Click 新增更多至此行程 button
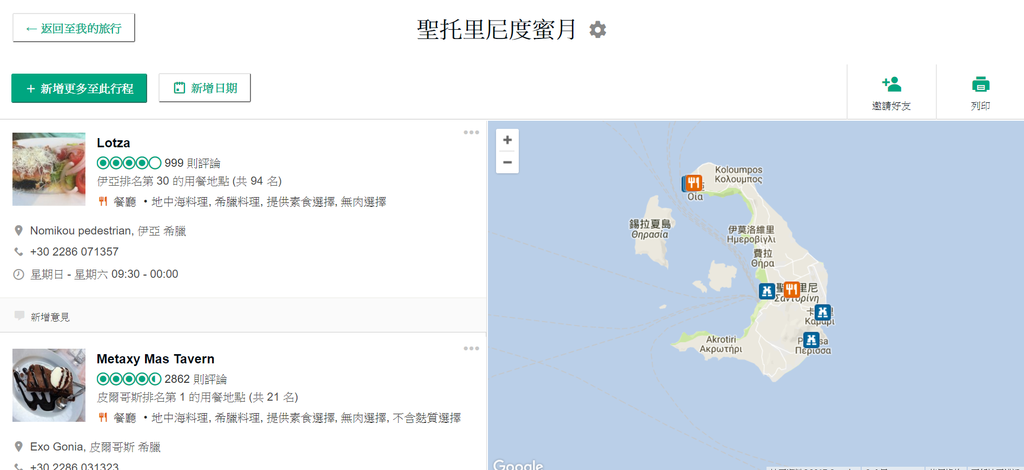The image size is (1024, 470). tap(79, 88)
